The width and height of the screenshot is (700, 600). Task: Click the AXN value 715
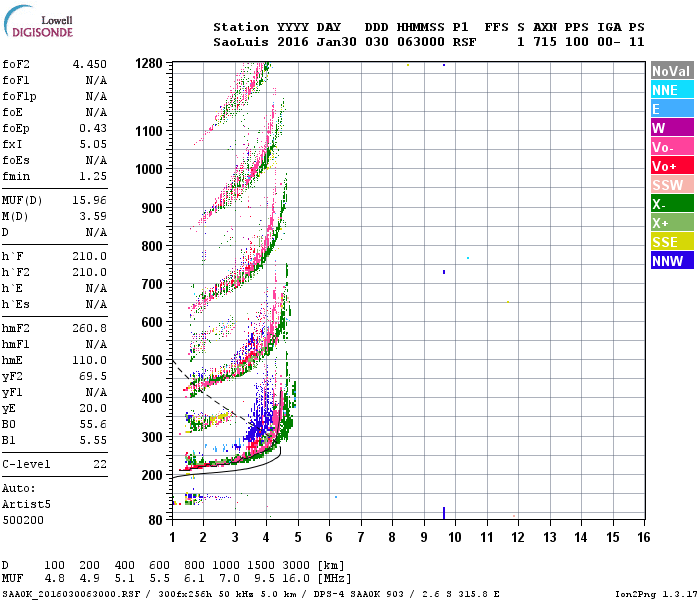545,42
